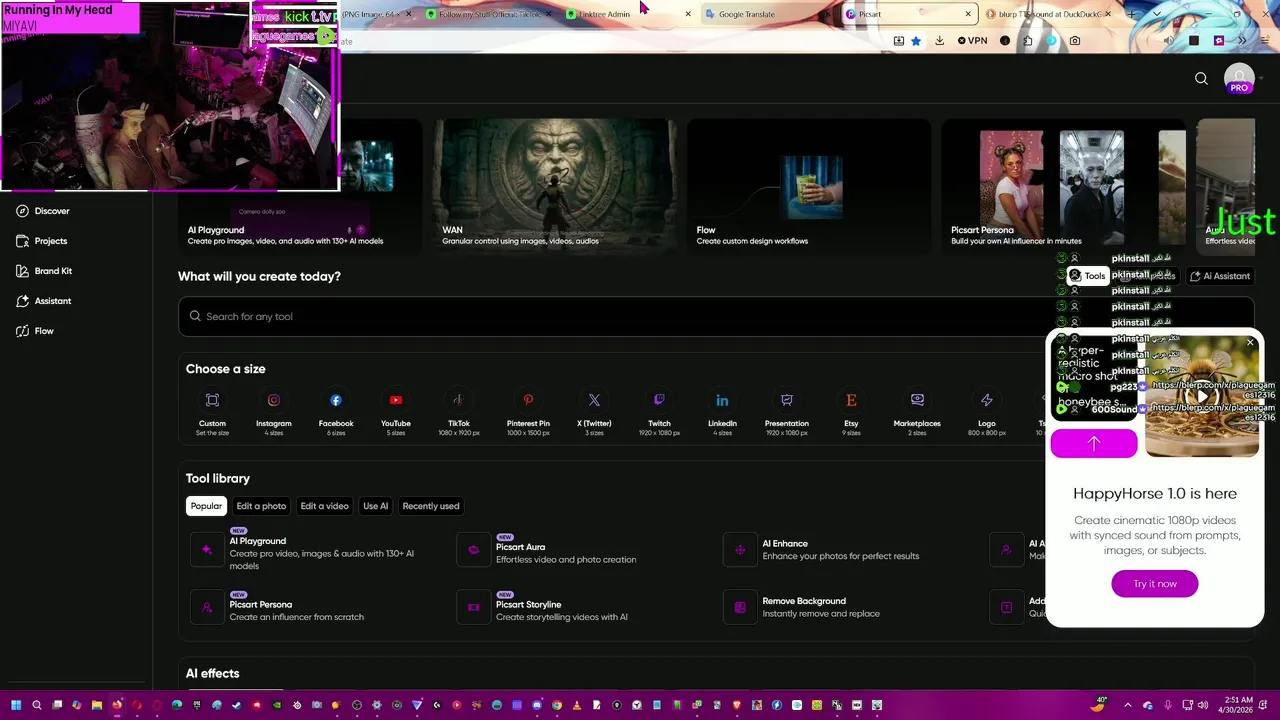Choose the Logo size preset

987,412
